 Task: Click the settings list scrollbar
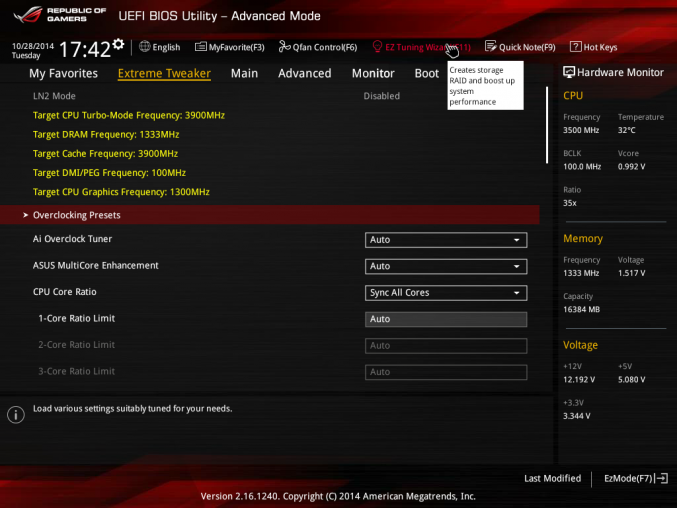547,125
